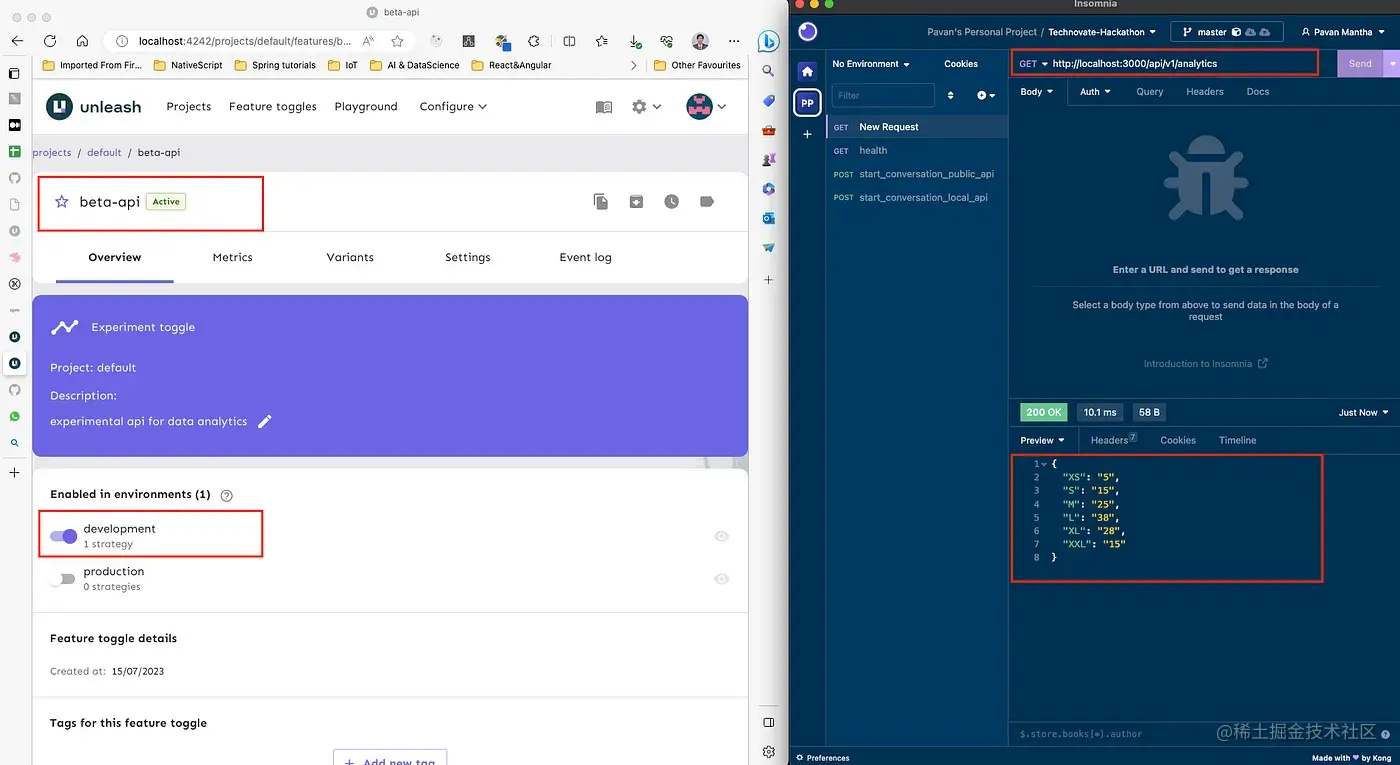Click the copy/clone feature toggle icon
Screen dimensions: 1400x765
click(601, 201)
